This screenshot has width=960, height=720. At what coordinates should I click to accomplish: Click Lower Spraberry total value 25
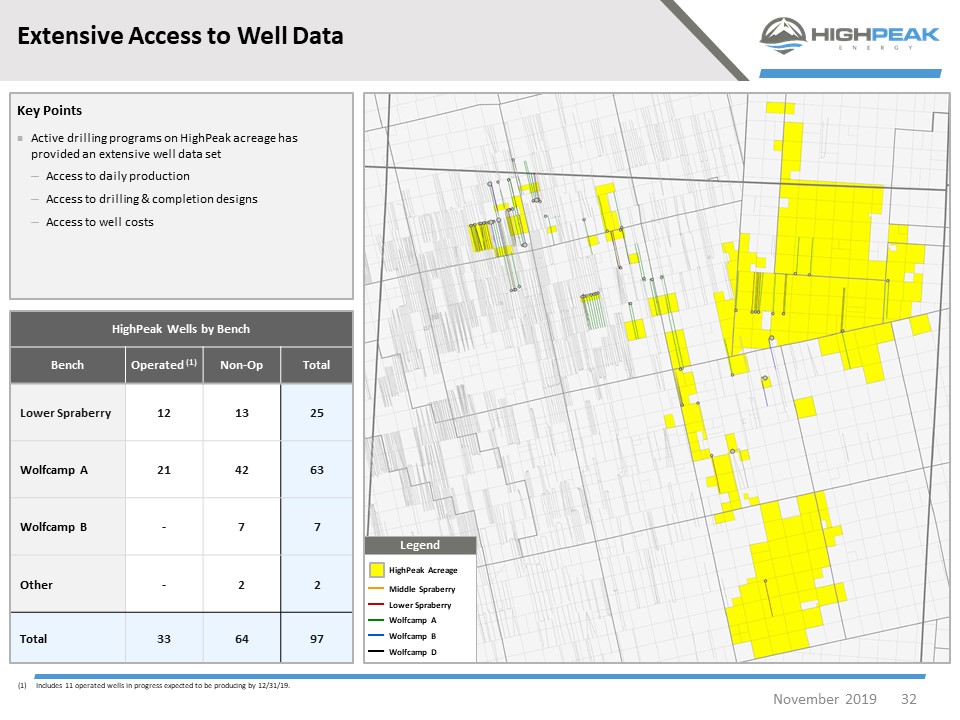pyautogui.click(x=317, y=413)
